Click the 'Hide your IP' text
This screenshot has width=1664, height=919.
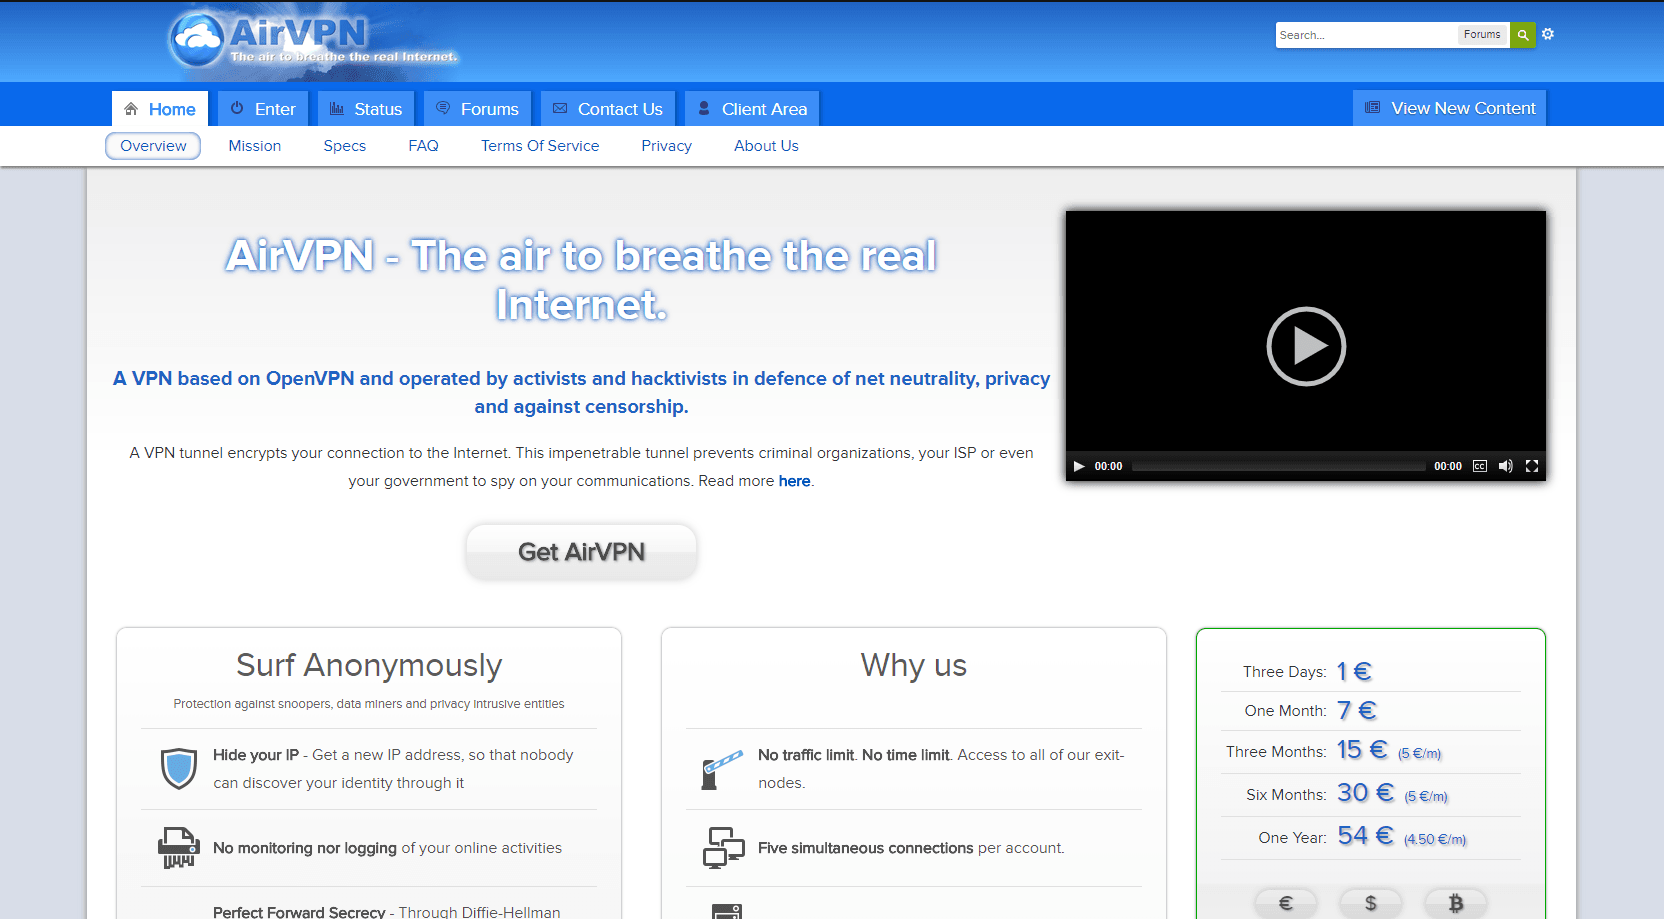click(x=256, y=755)
